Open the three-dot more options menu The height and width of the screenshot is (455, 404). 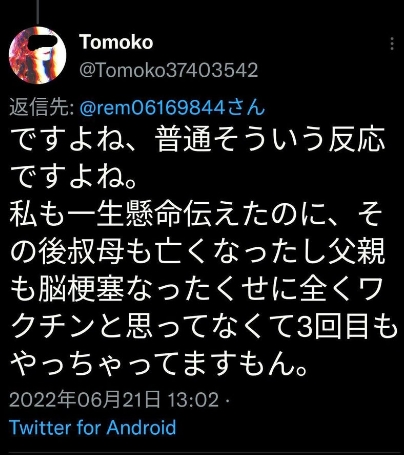pos(392,44)
